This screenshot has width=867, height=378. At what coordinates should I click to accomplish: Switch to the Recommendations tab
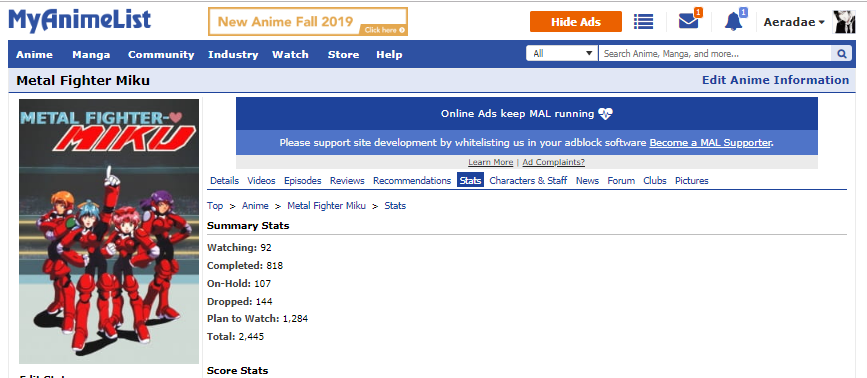[412, 181]
